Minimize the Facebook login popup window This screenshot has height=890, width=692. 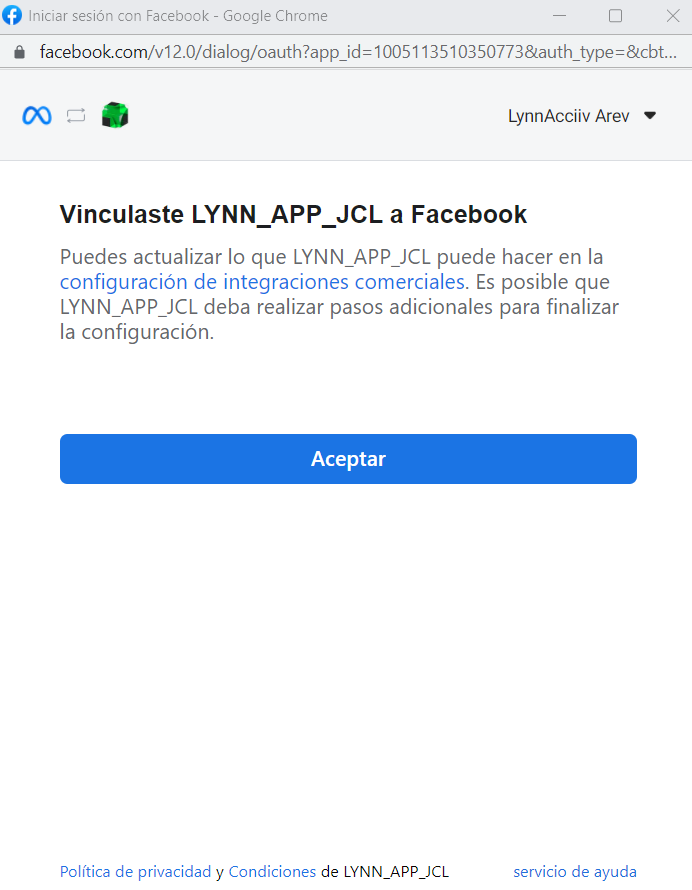click(560, 16)
